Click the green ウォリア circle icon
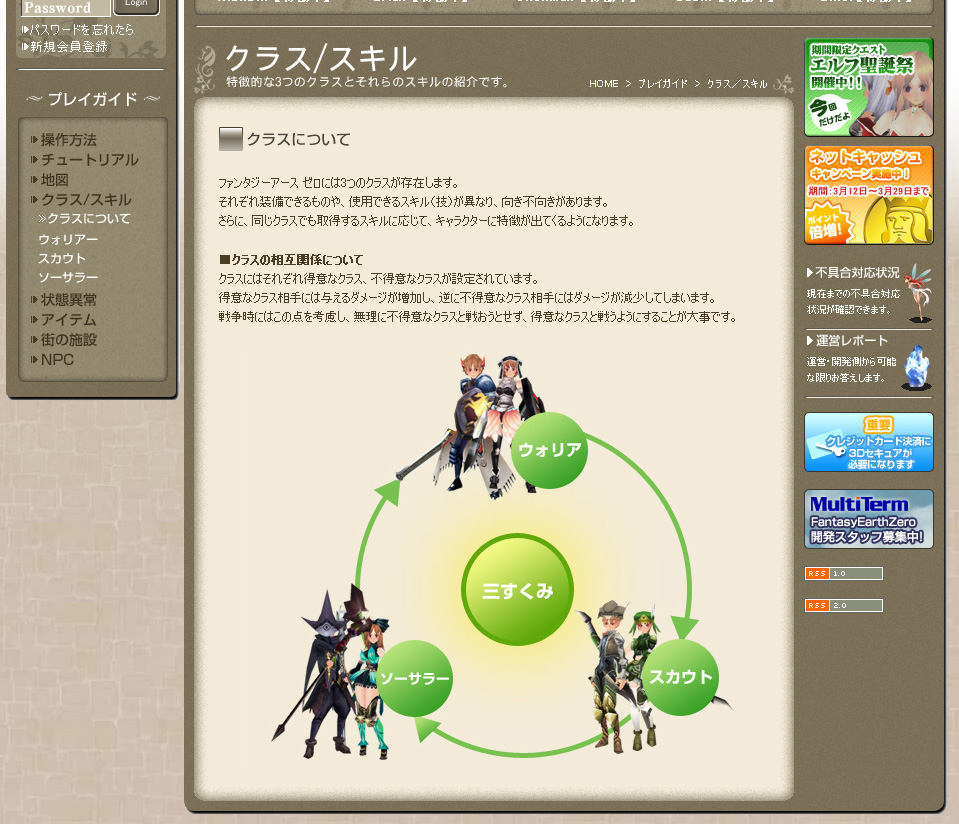Viewport: 959px width, 824px height. pos(549,450)
